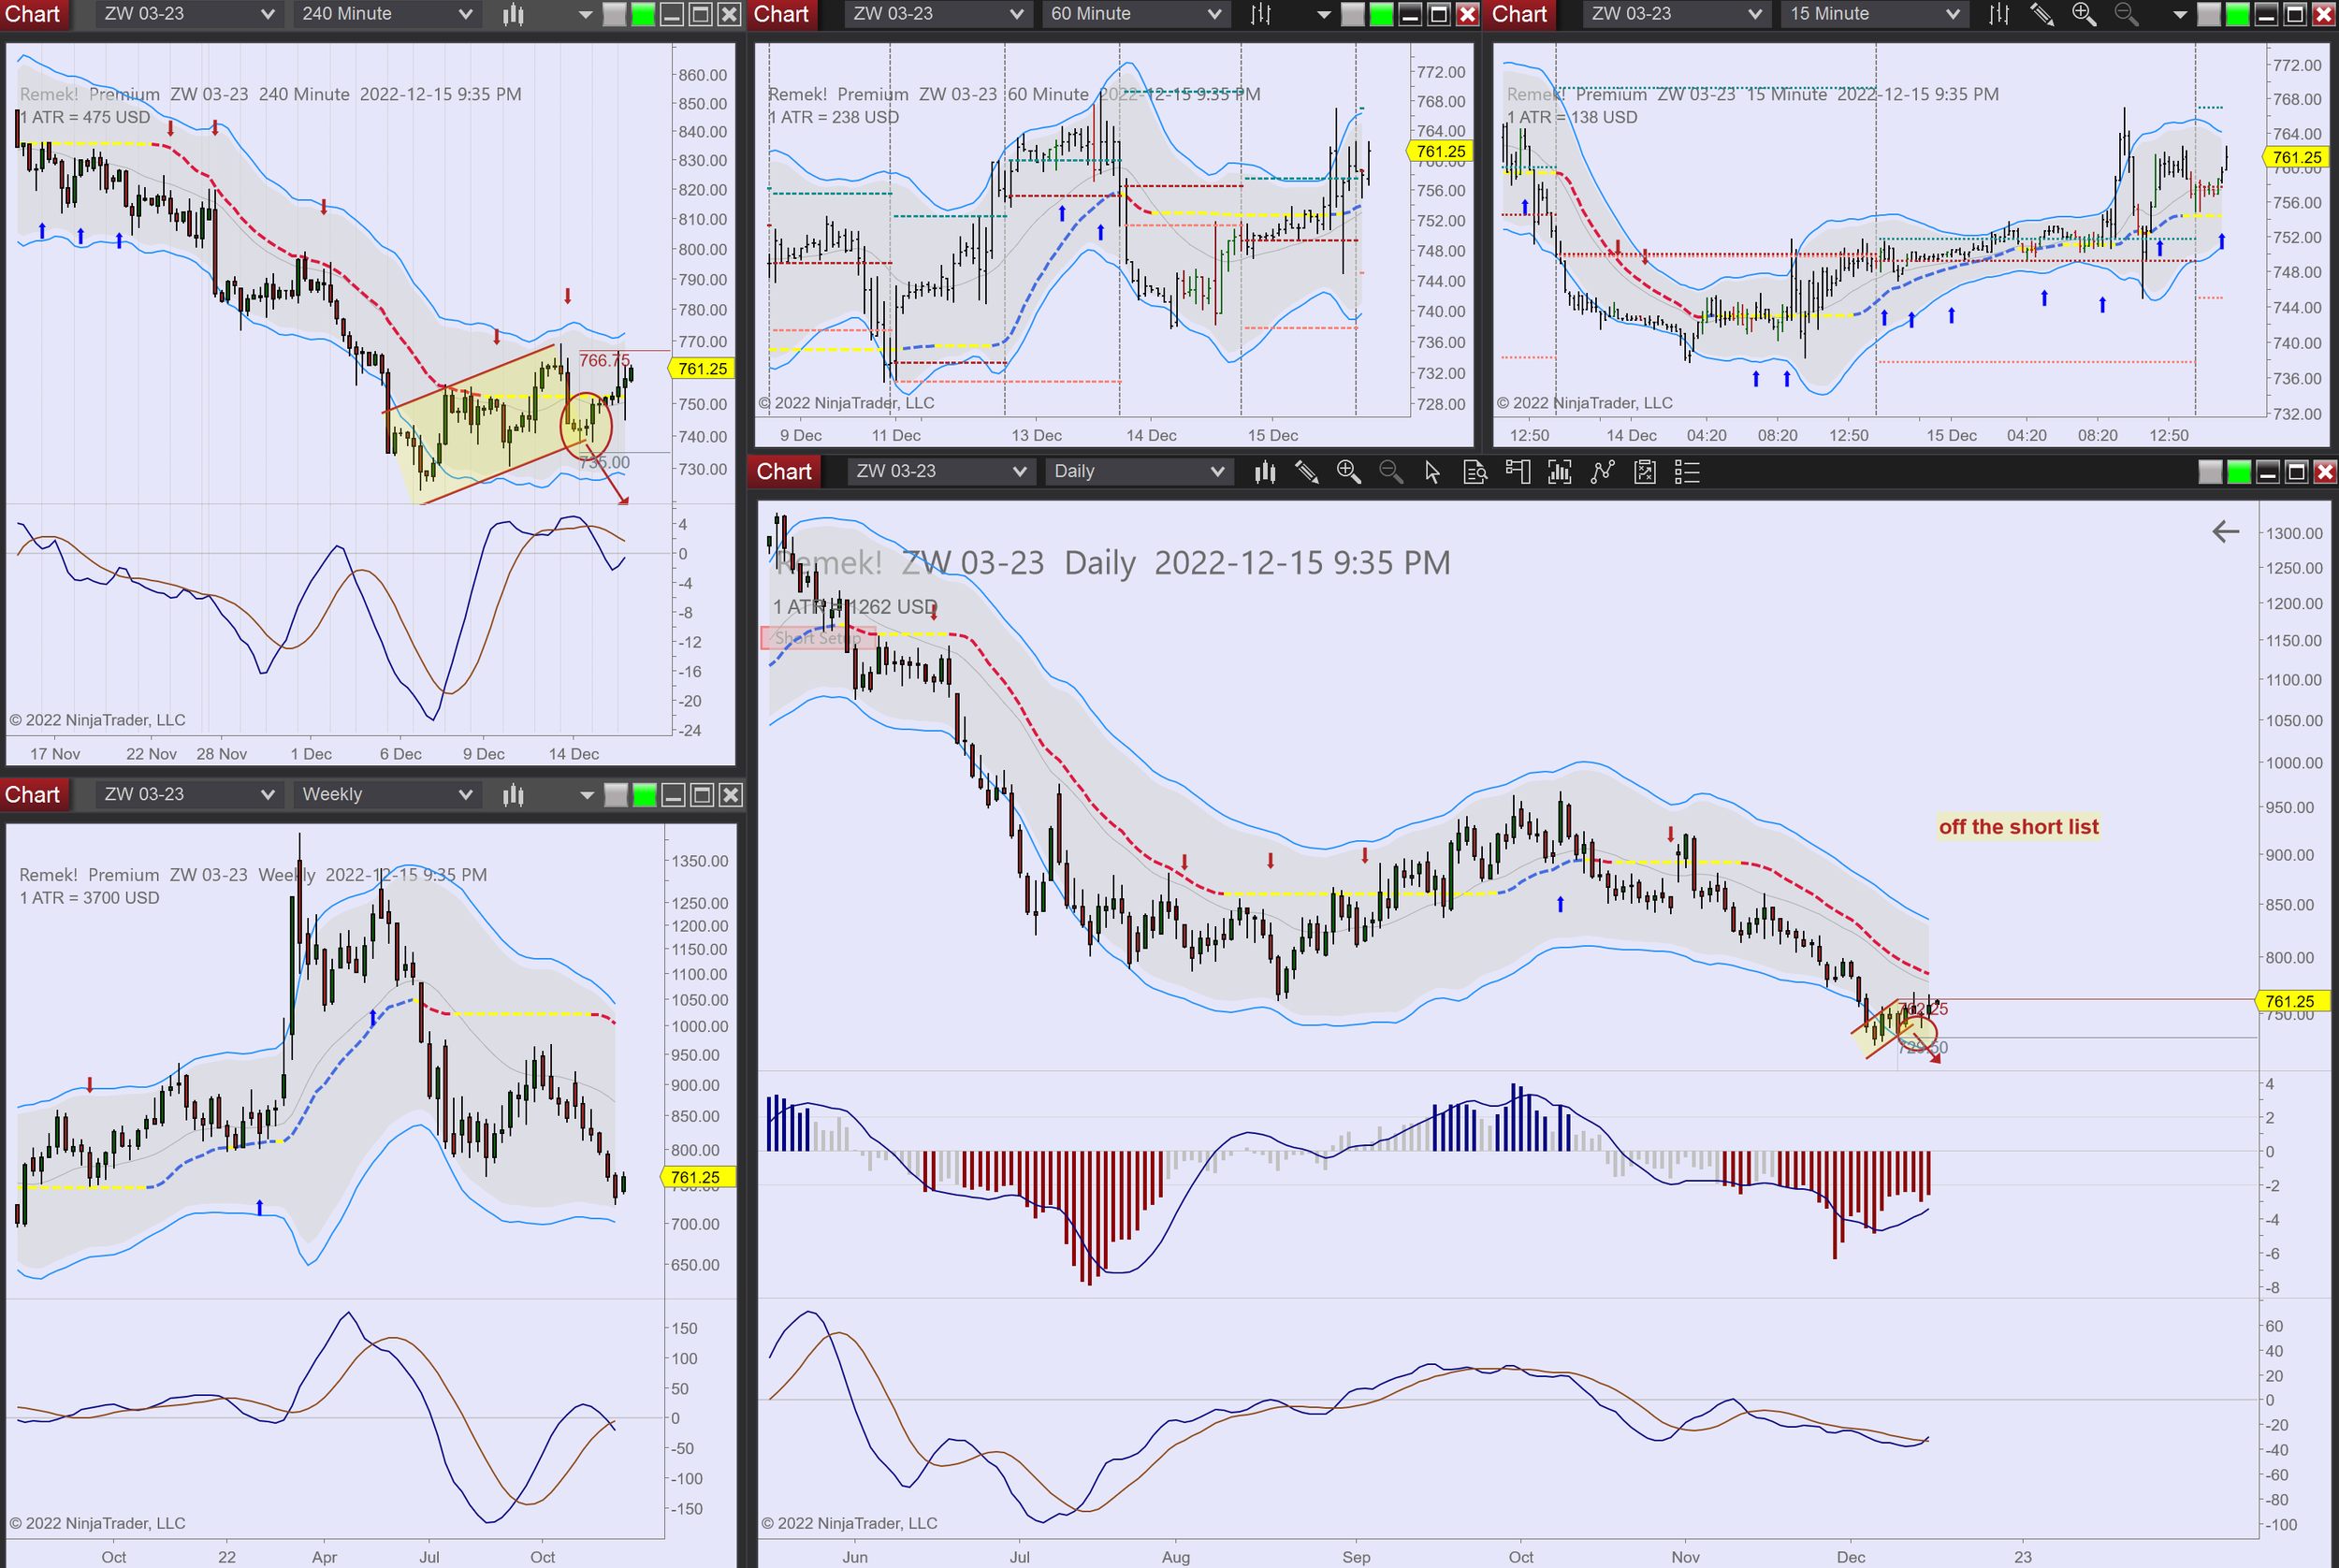Click bar style icon on 15 Minute chart
The width and height of the screenshot is (2339, 1568).
pyautogui.click(x=1998, y=14)
